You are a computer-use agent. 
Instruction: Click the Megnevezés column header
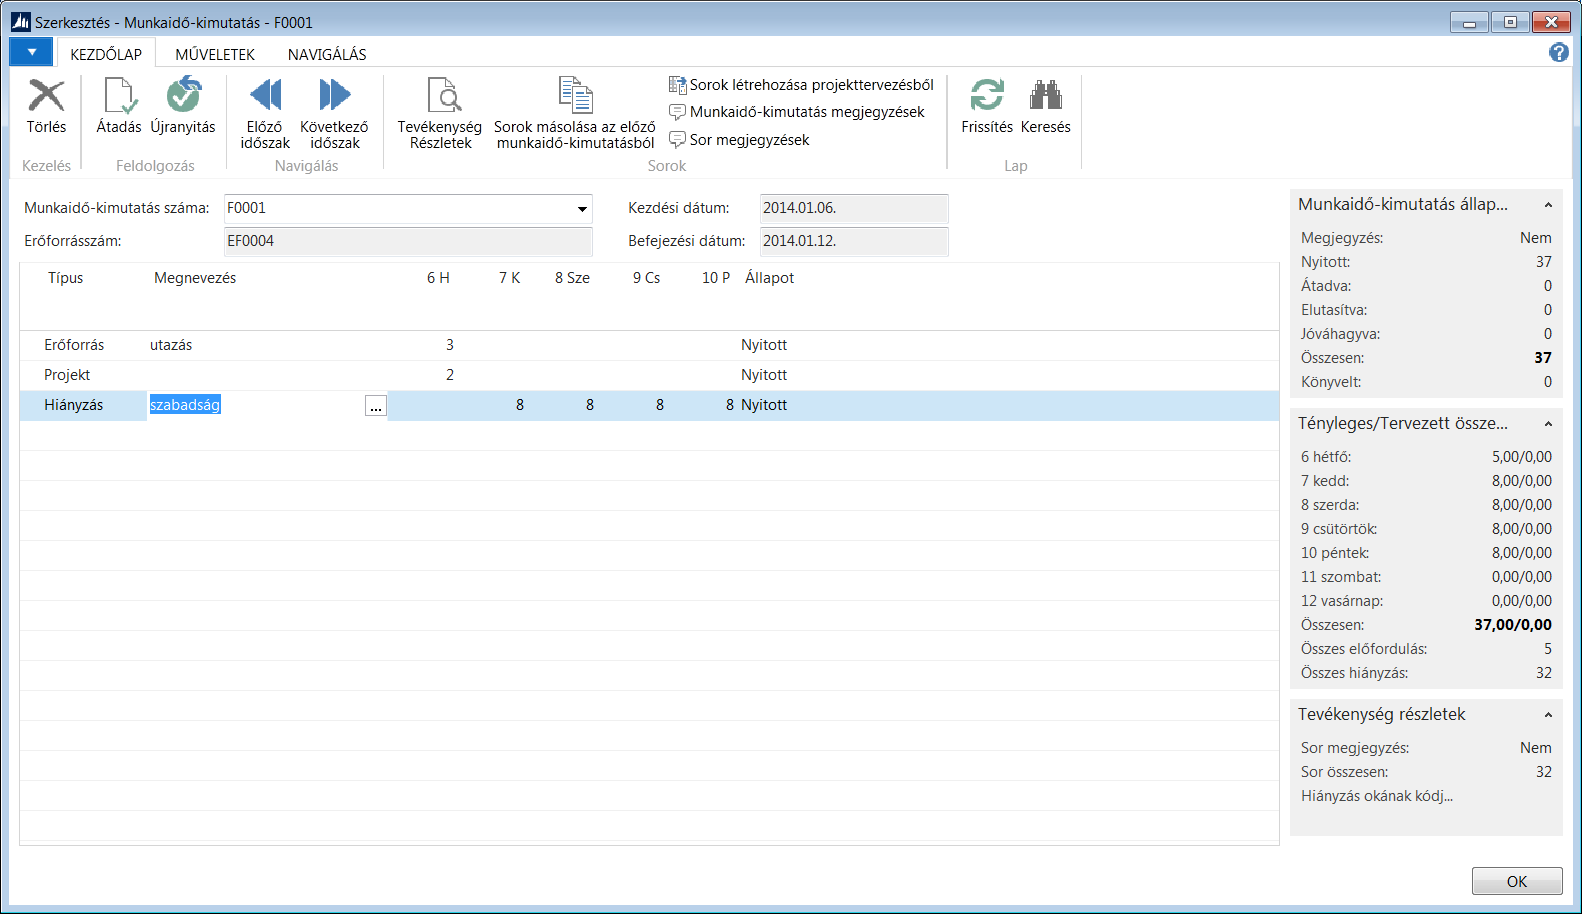[195, 278]
